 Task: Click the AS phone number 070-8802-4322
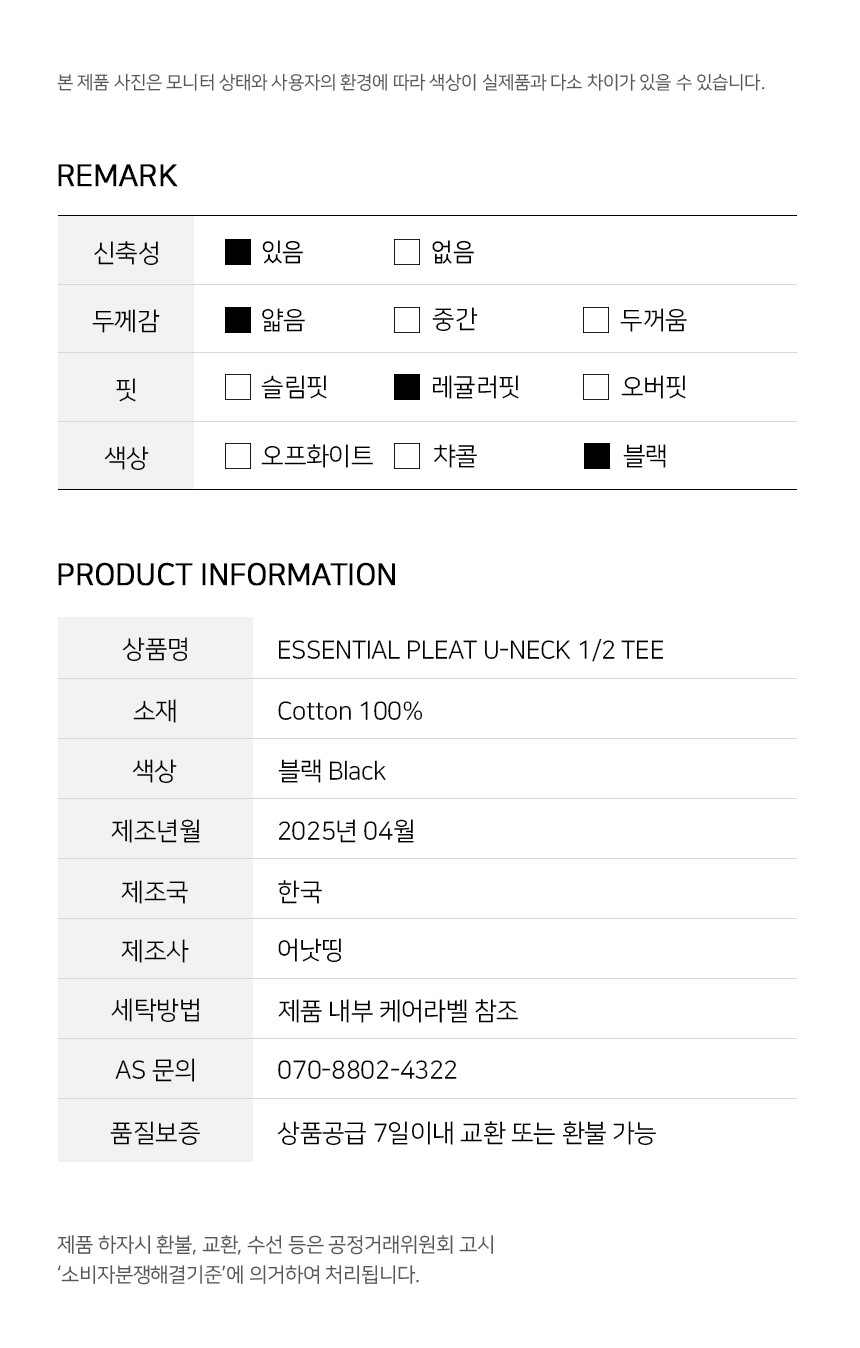coord(367,1070)
